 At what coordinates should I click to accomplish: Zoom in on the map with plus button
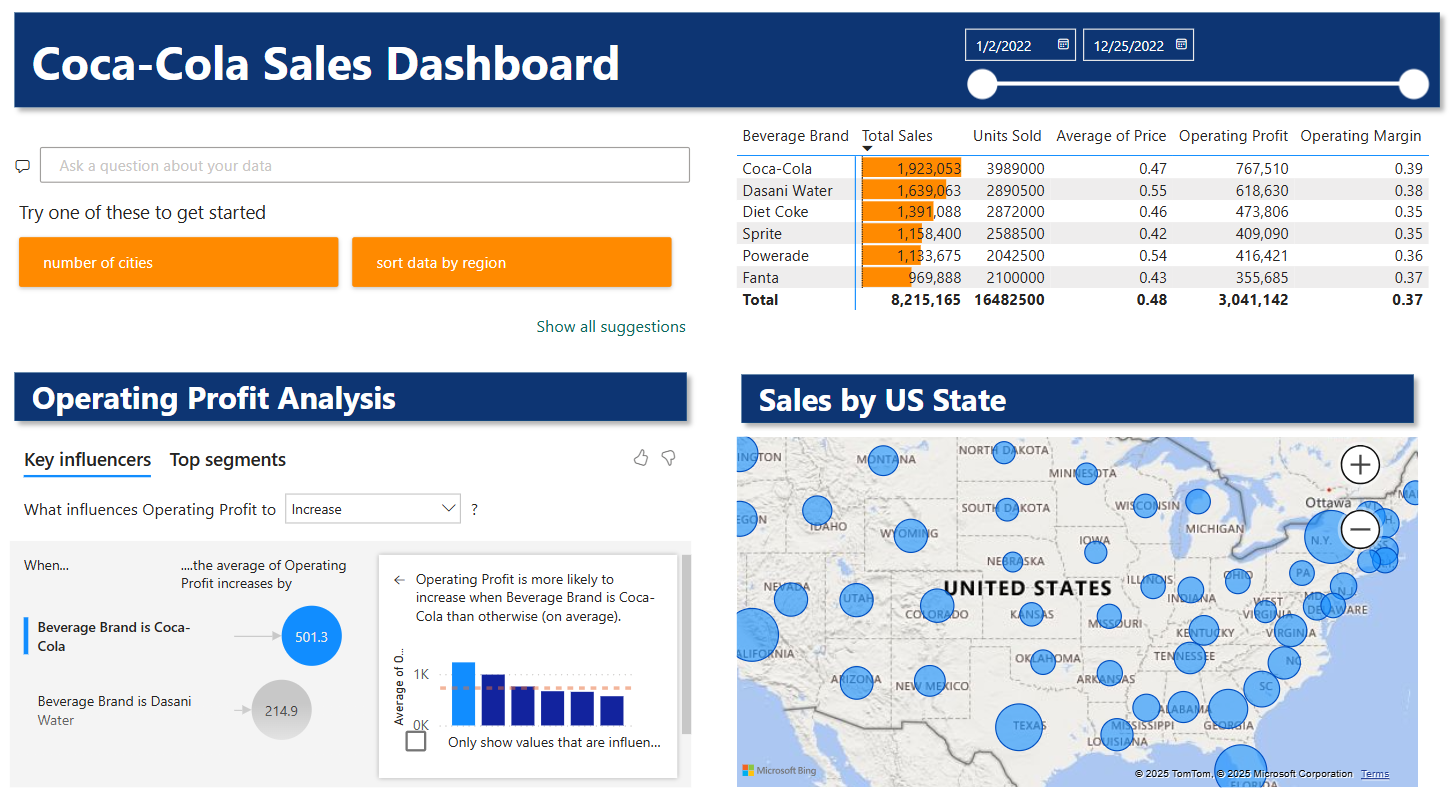coord(1360,464)
